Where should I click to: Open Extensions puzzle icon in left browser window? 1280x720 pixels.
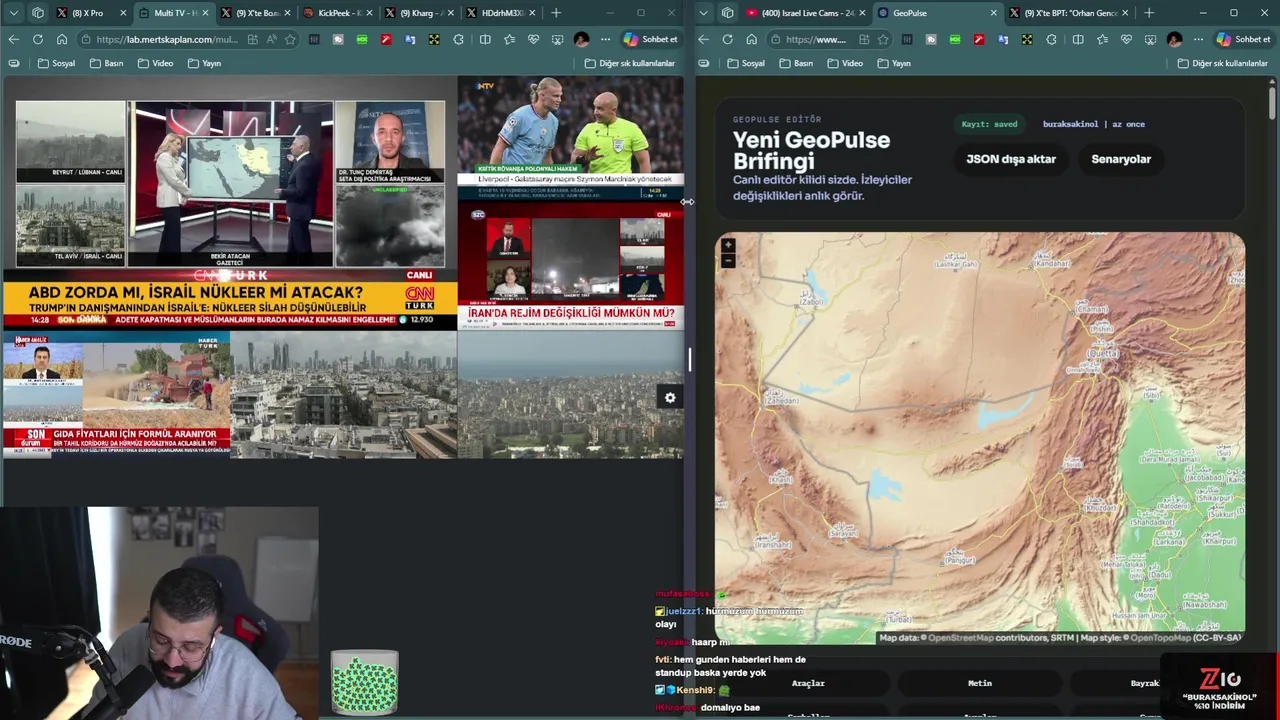click(458, 39)
